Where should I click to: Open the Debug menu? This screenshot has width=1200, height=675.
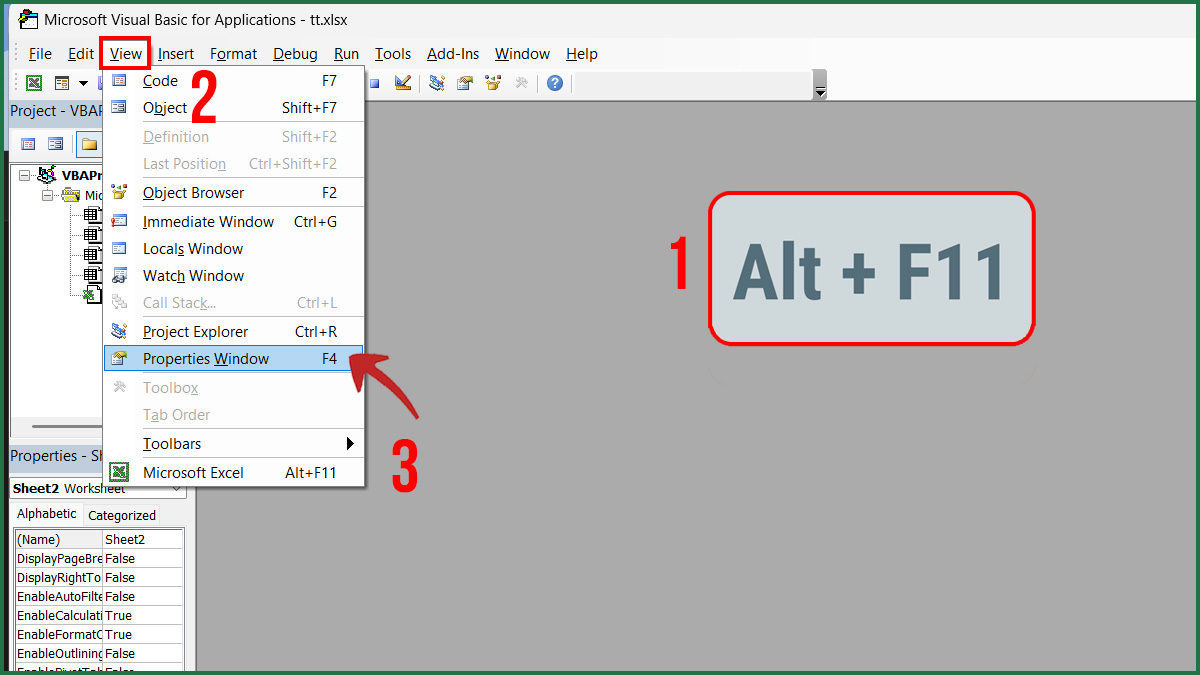294,53
